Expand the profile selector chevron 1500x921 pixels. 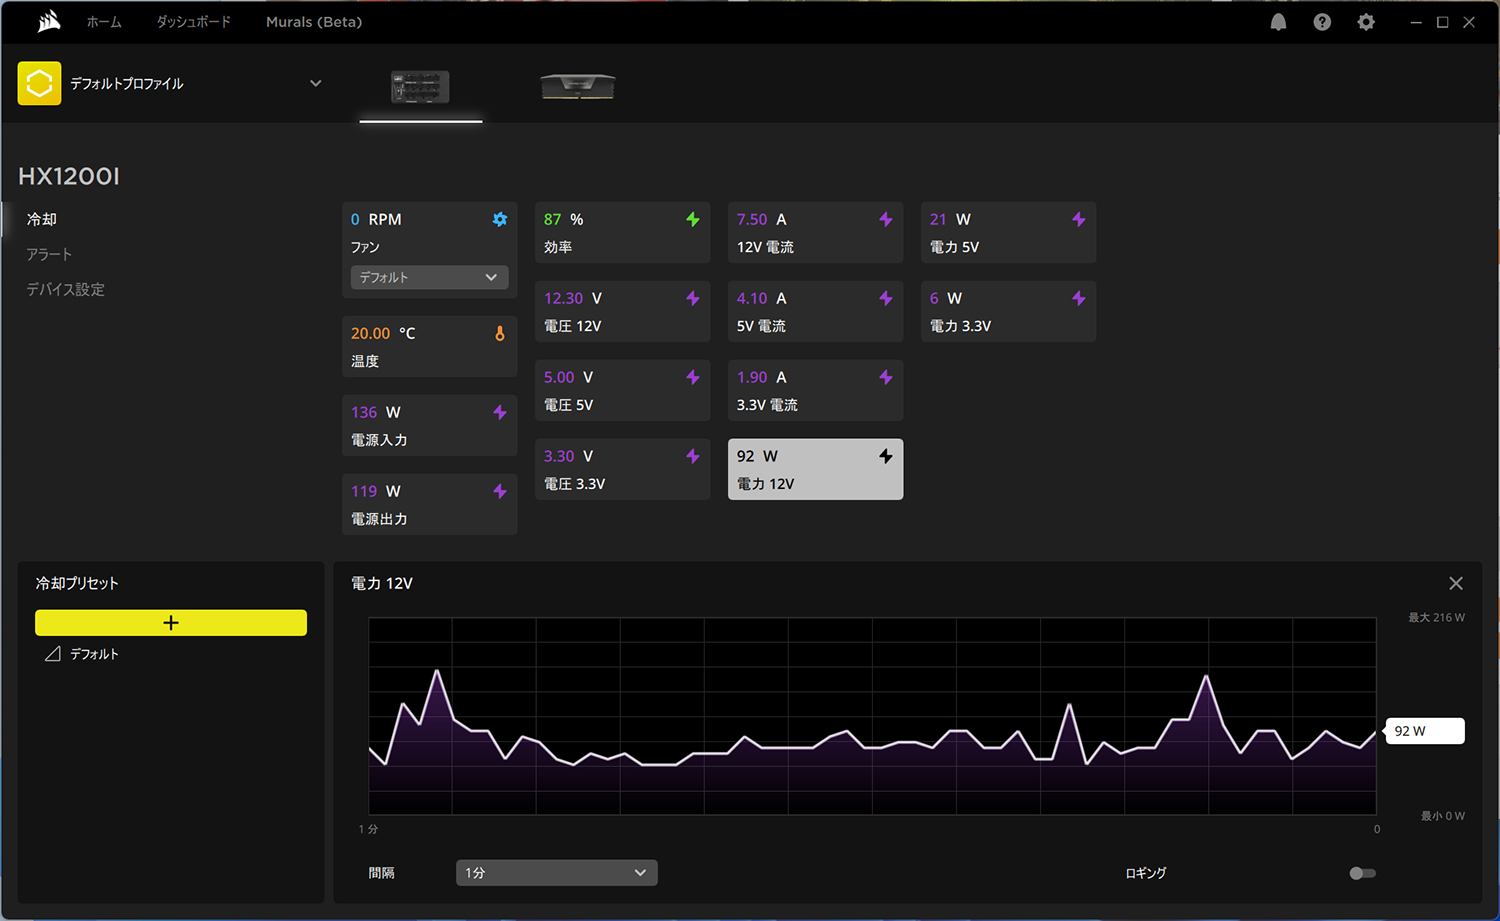click(x=316, y=83)
